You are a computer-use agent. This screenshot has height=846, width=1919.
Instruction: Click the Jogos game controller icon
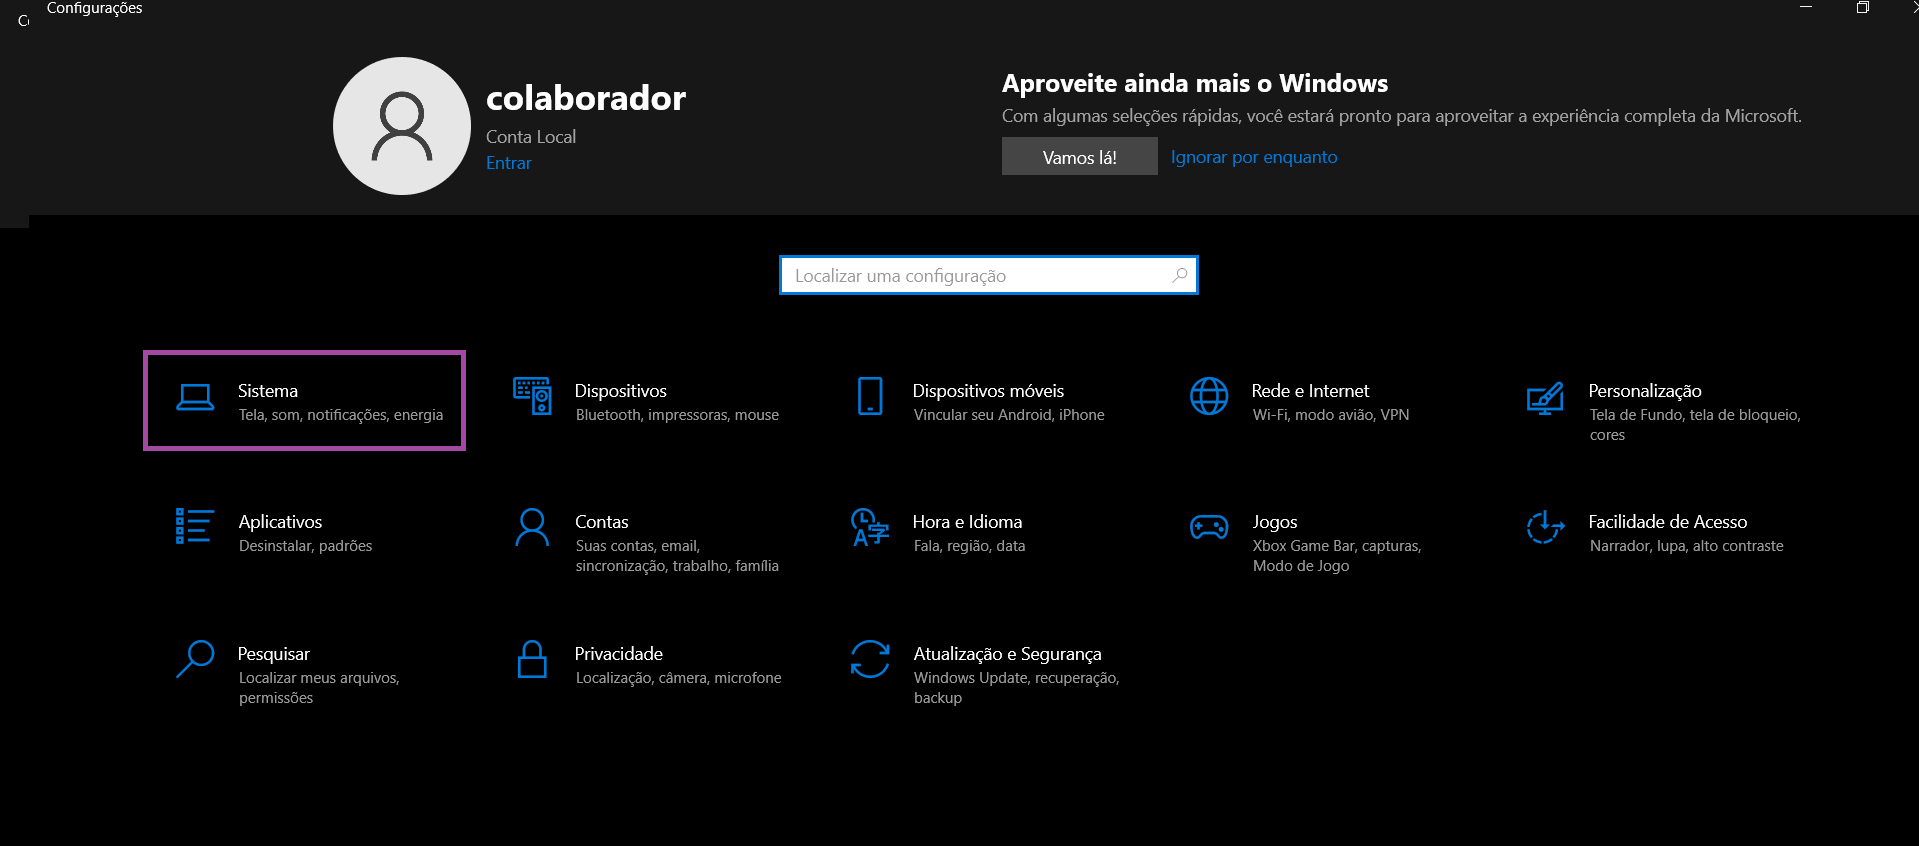click(x=1209, y=527)
